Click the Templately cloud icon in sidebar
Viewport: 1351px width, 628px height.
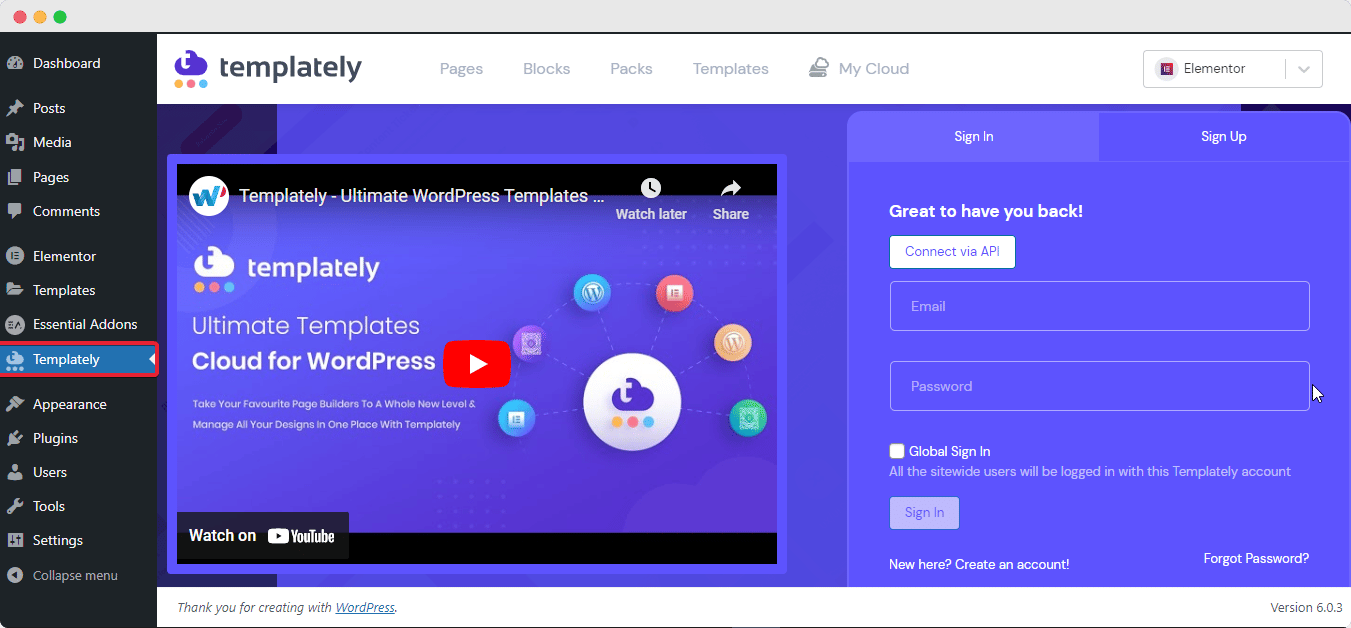click(x=15, y=360)
